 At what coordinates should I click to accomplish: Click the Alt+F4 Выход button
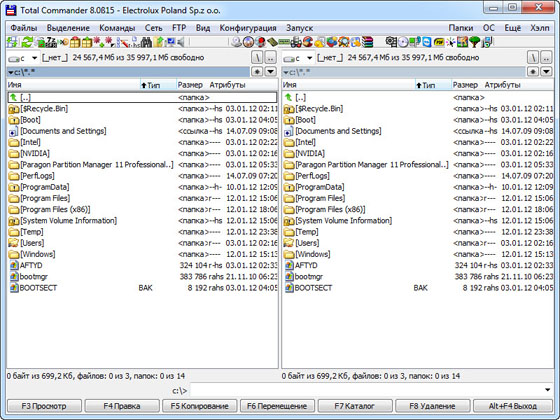click(513, 406)
